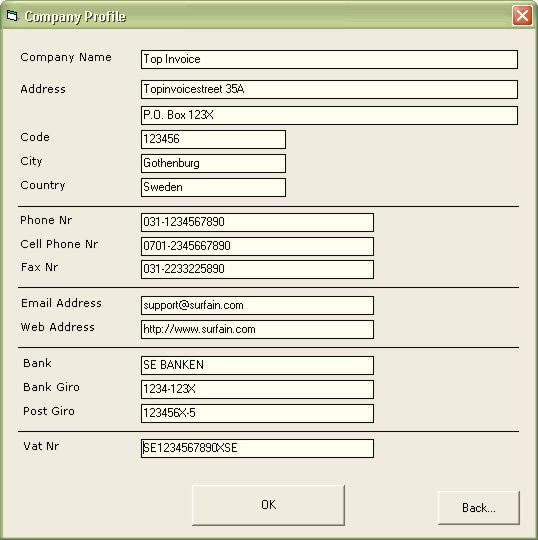Click the Email Address field

click(x=257, y=305)
